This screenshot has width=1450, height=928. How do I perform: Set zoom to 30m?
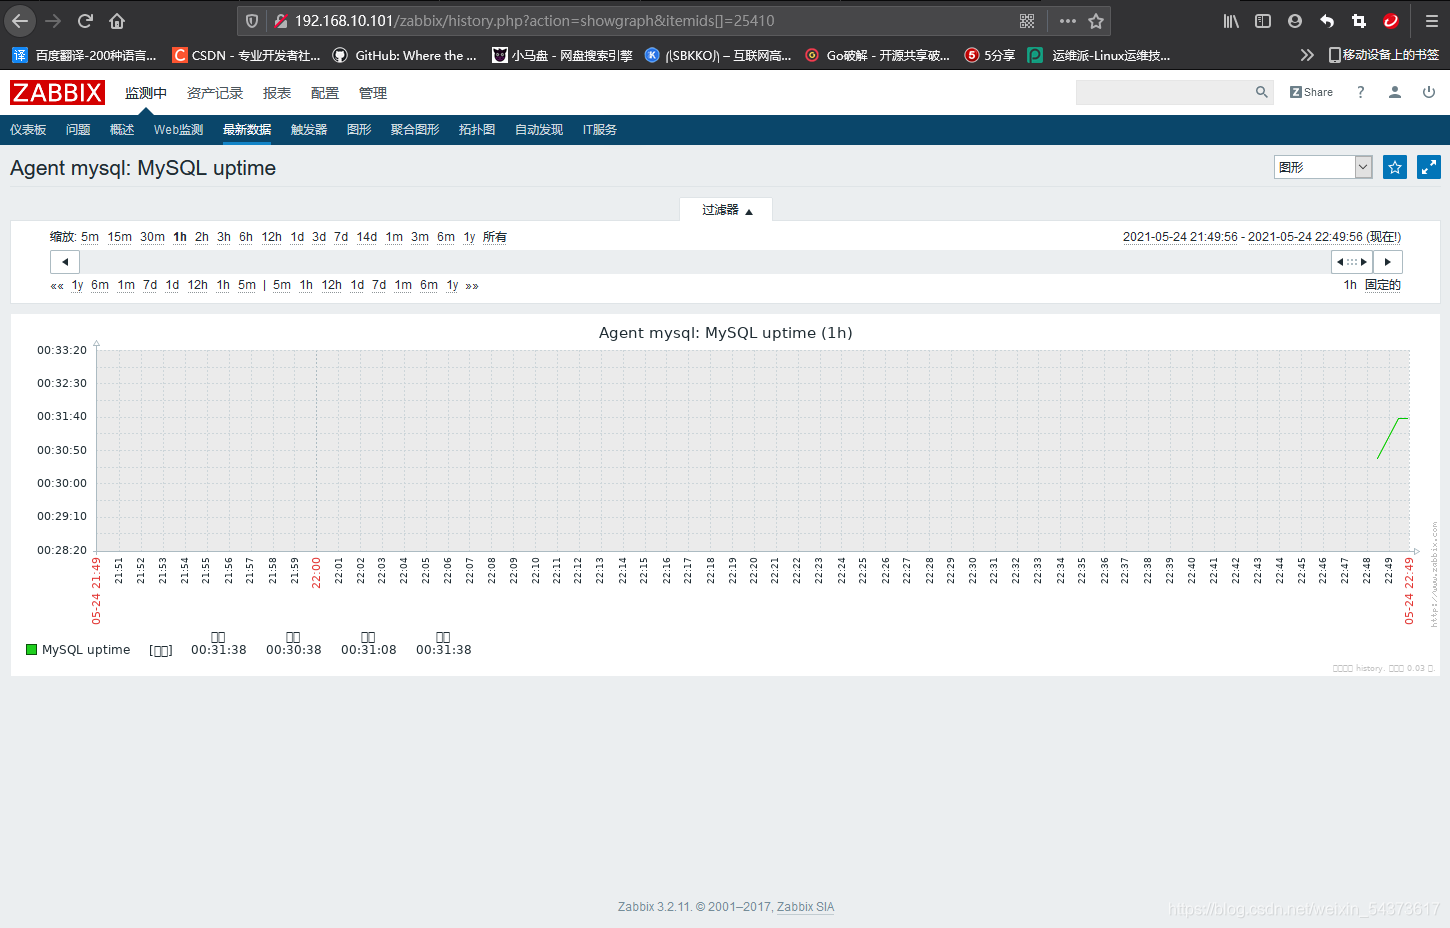tap(152, 237)
